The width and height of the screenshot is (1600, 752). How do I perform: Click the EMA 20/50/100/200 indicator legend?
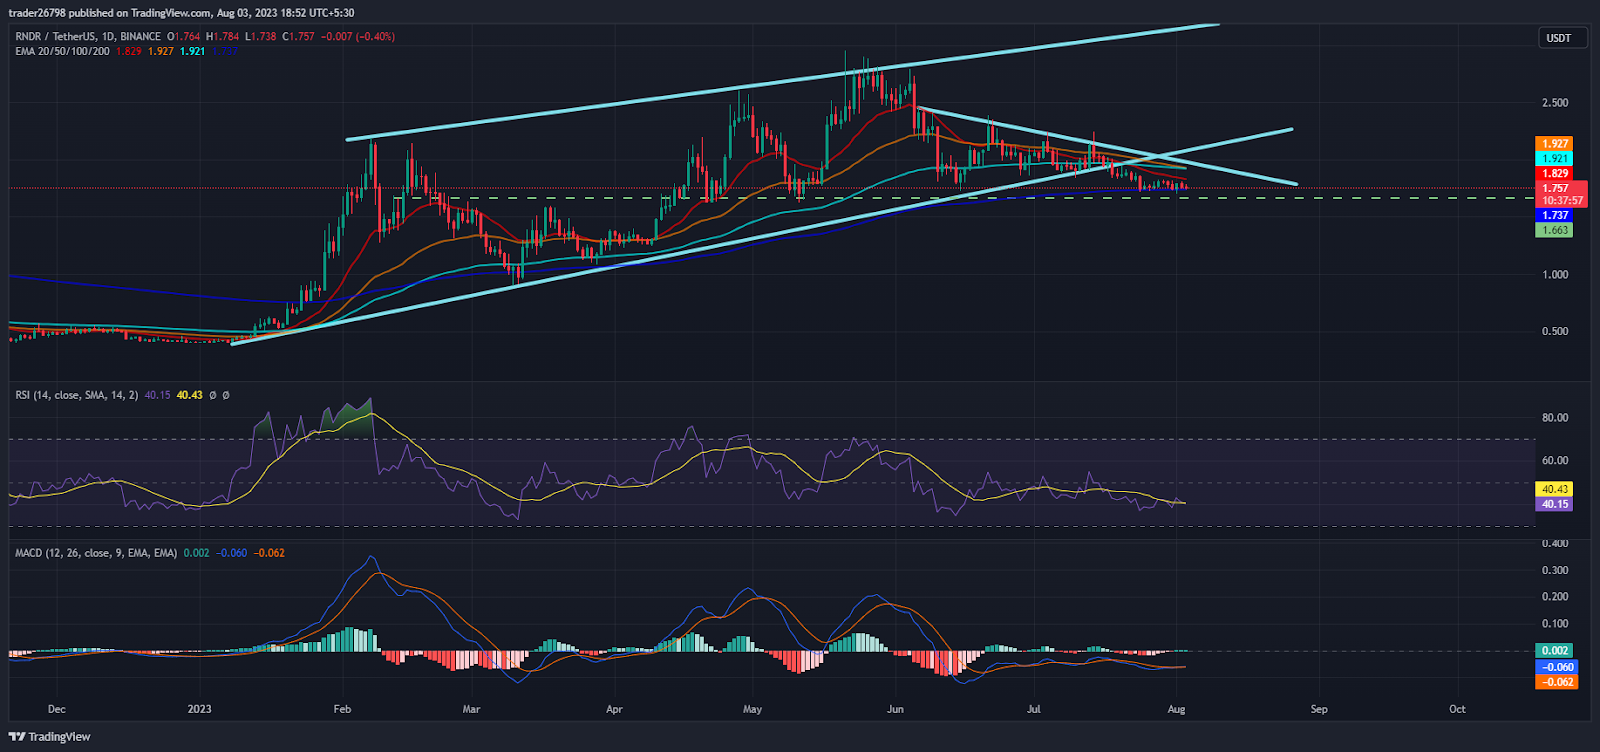pos(62,51)
